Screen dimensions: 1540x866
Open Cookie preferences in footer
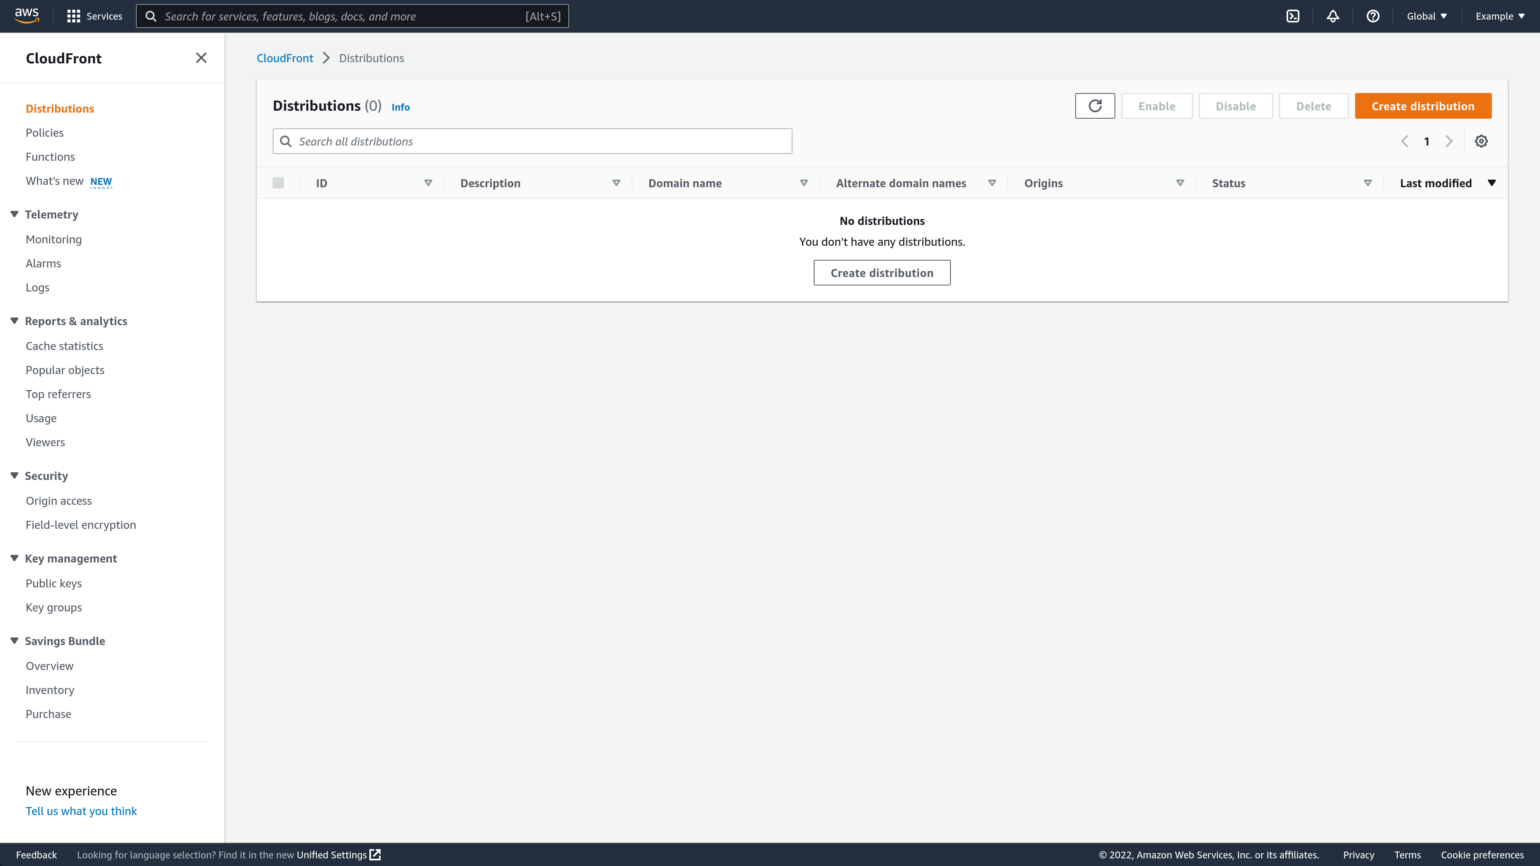(x=1482, y=855)
